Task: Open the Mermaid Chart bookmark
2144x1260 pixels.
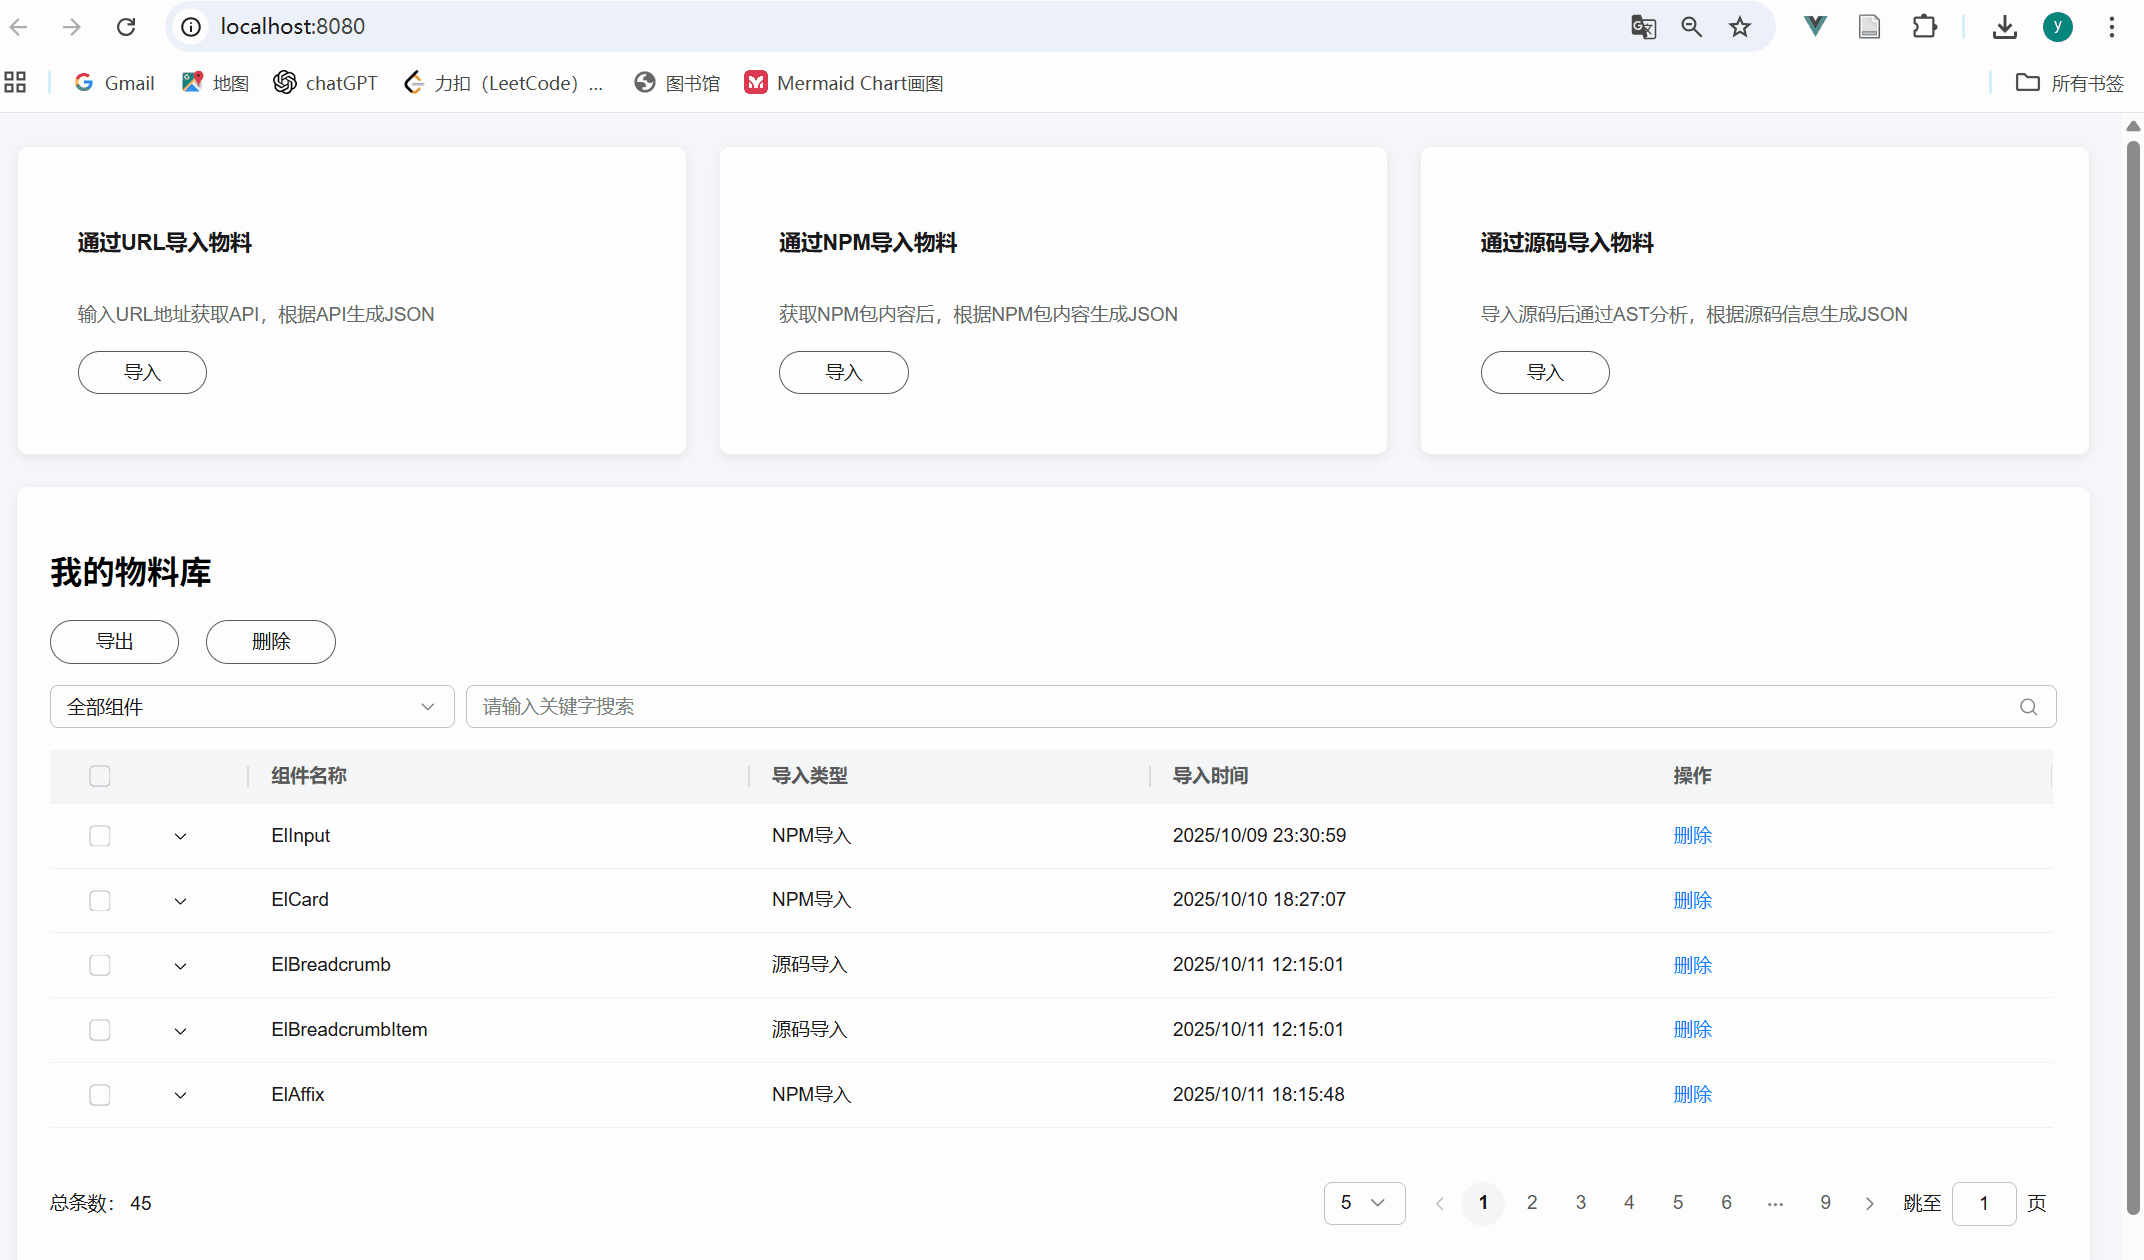Action: coord(845,83)
